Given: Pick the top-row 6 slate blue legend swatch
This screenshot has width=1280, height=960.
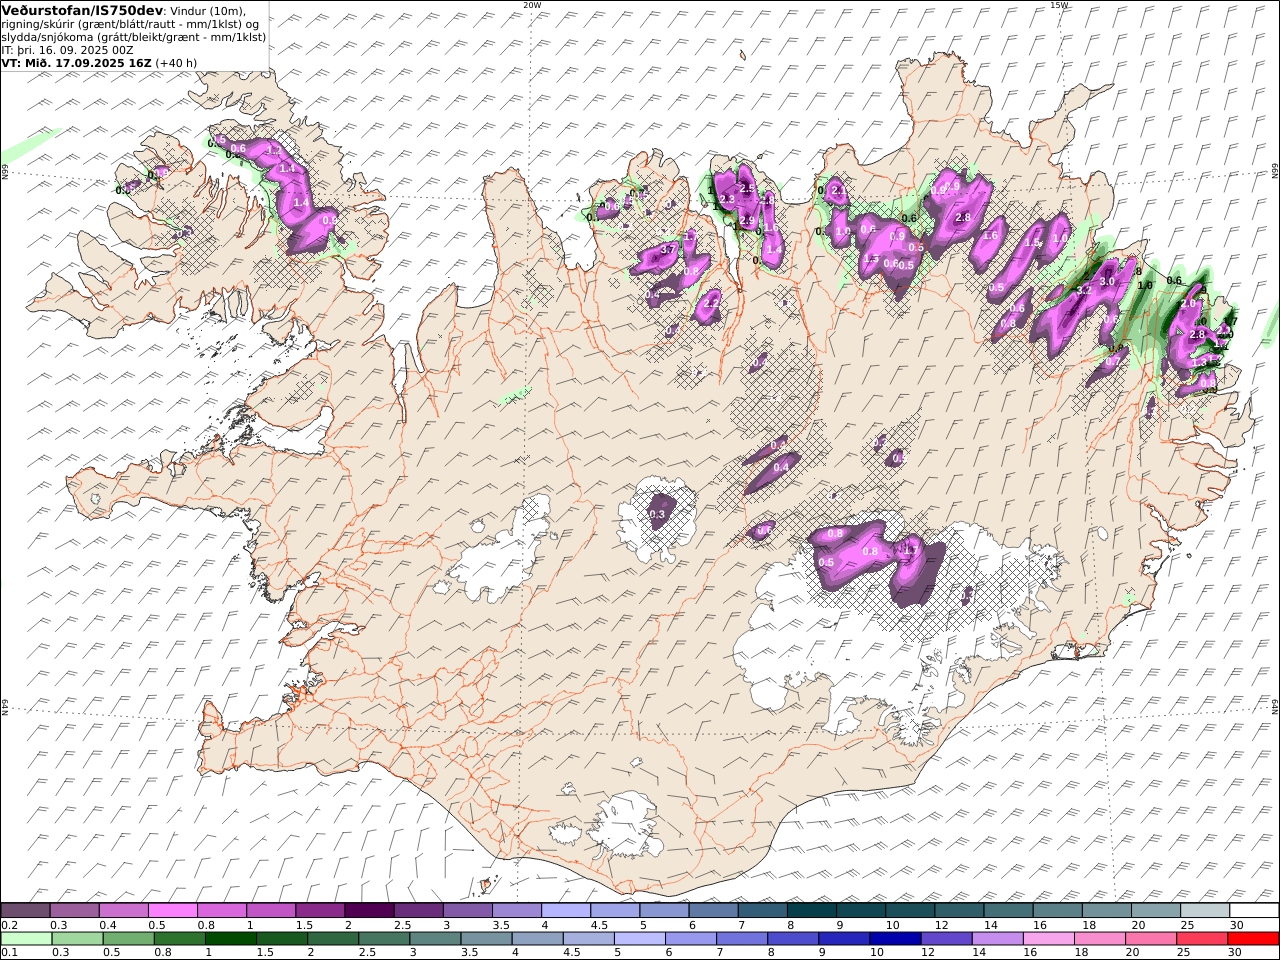Looking at the screenshot, I should click(713, 910).
